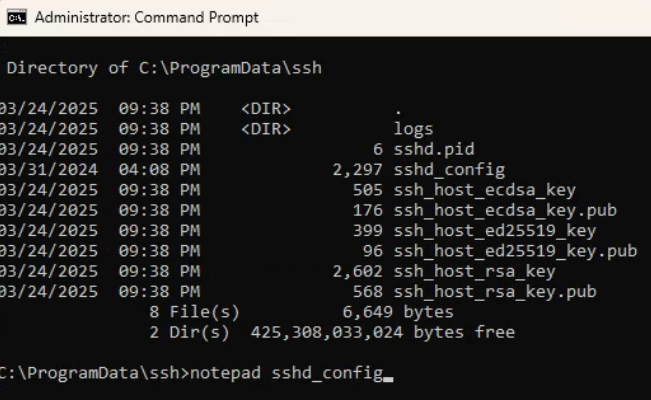Click the ssh_host_rsa_key.pub filename
651x400 pixels.
click(495, 291)
